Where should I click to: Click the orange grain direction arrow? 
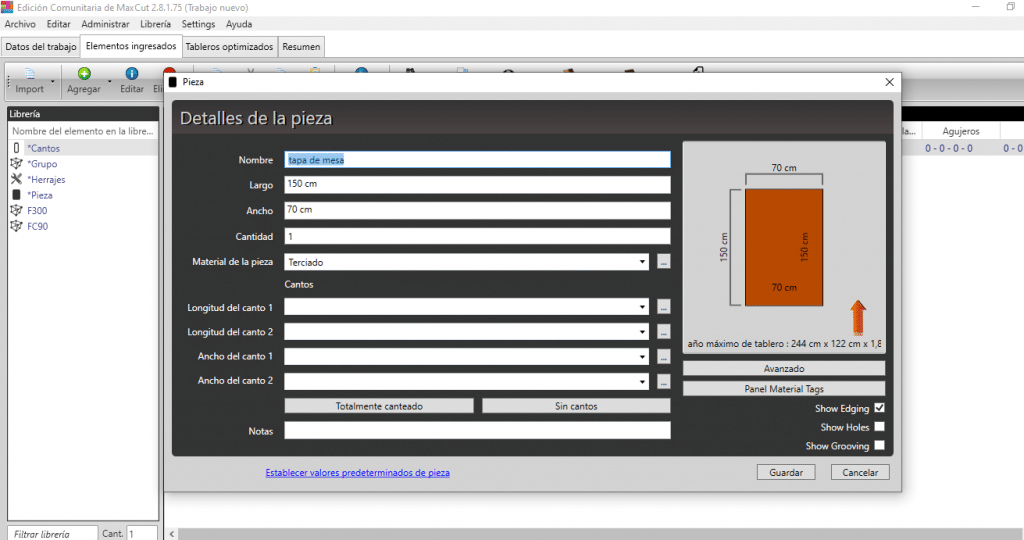click(858, 318)
